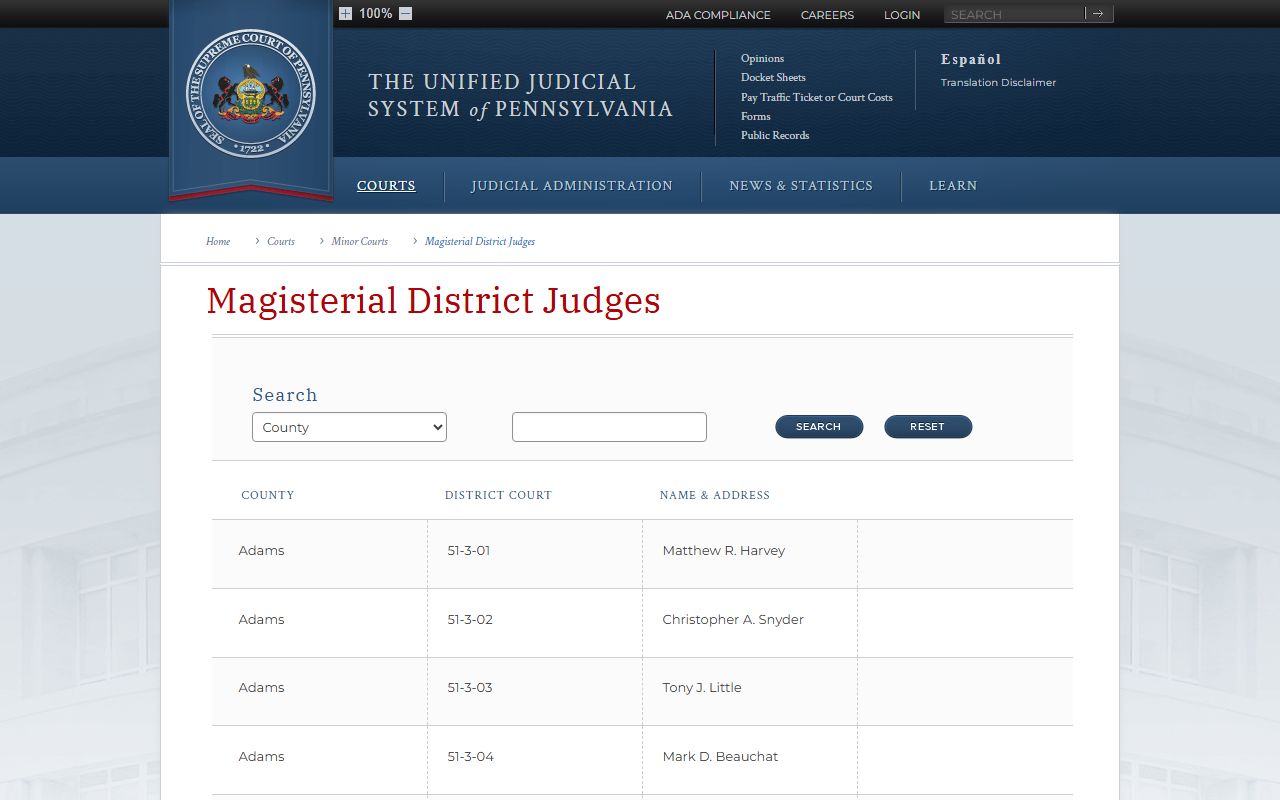Click the Supreme Court of Pennsylvania seal
Image resolution: width=1280 pixels, height=800 pixels.
tap(251, 94)
